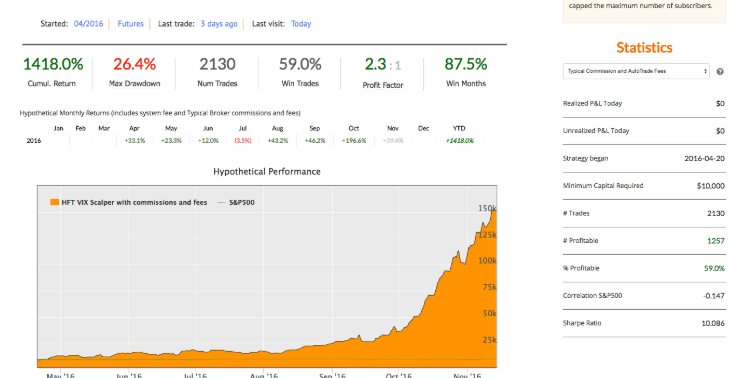Viewport: 733px width, 378px height.
Task: Click the 04/2016 started link
Action: (x=88, y=24)
